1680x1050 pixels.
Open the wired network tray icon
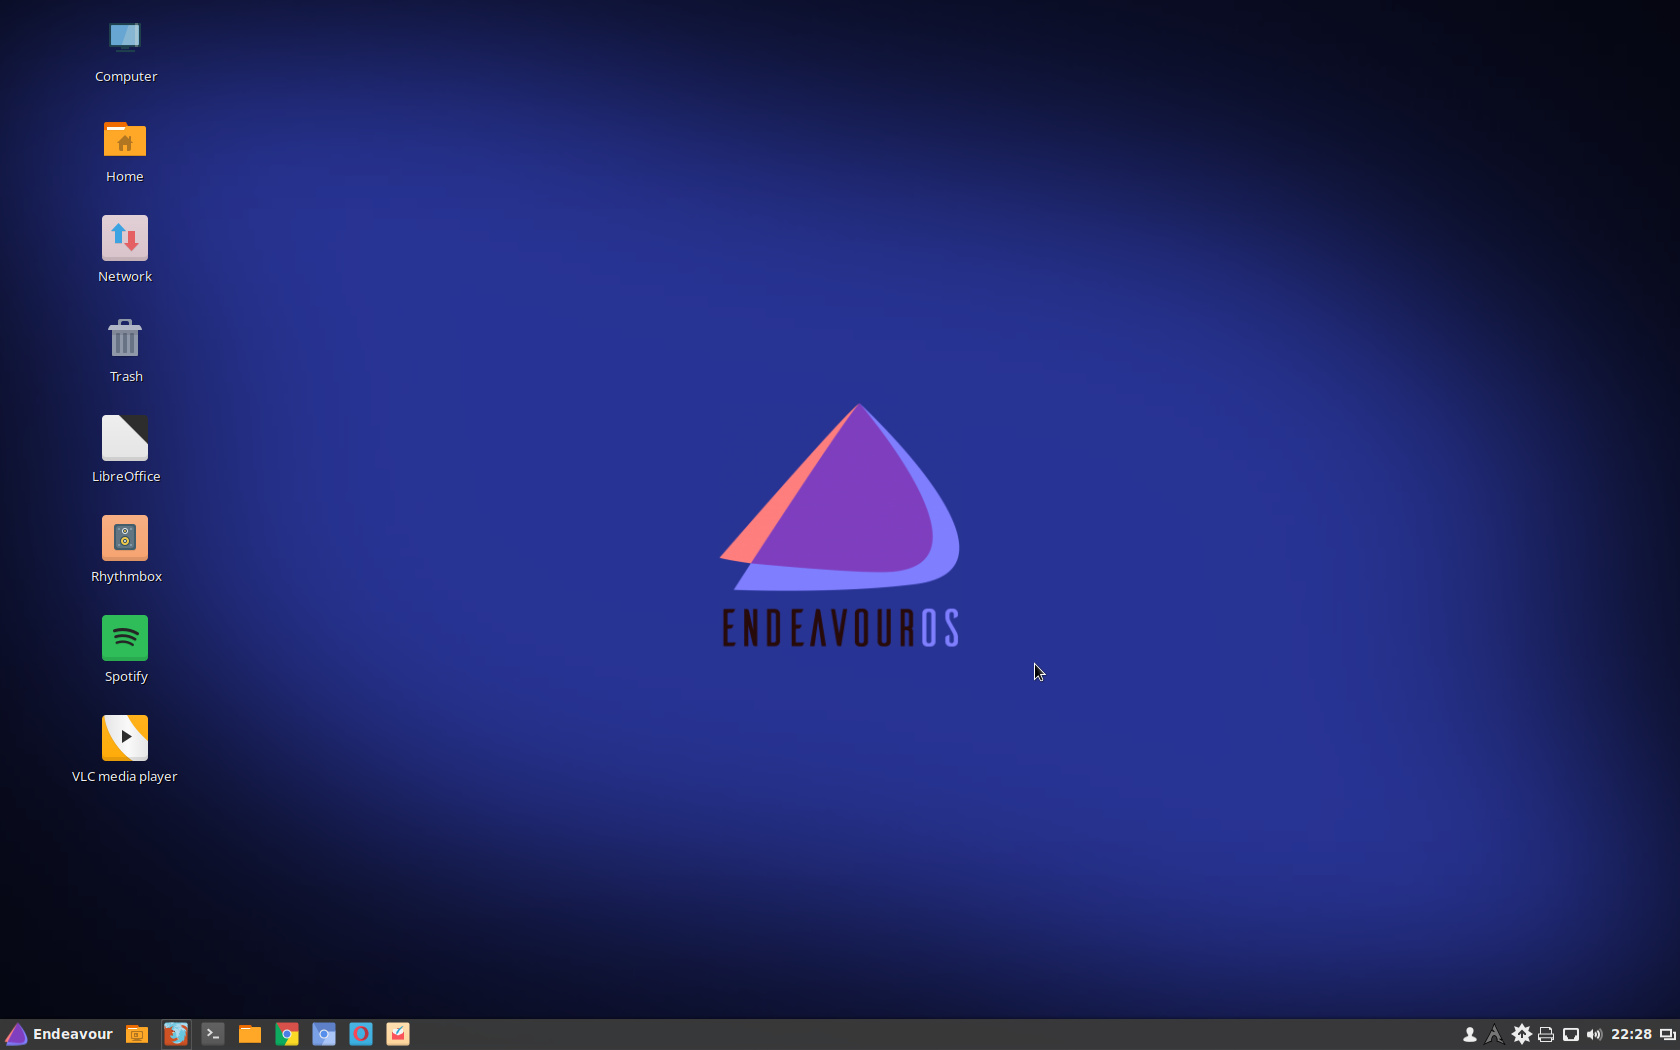point(1571,1035)
